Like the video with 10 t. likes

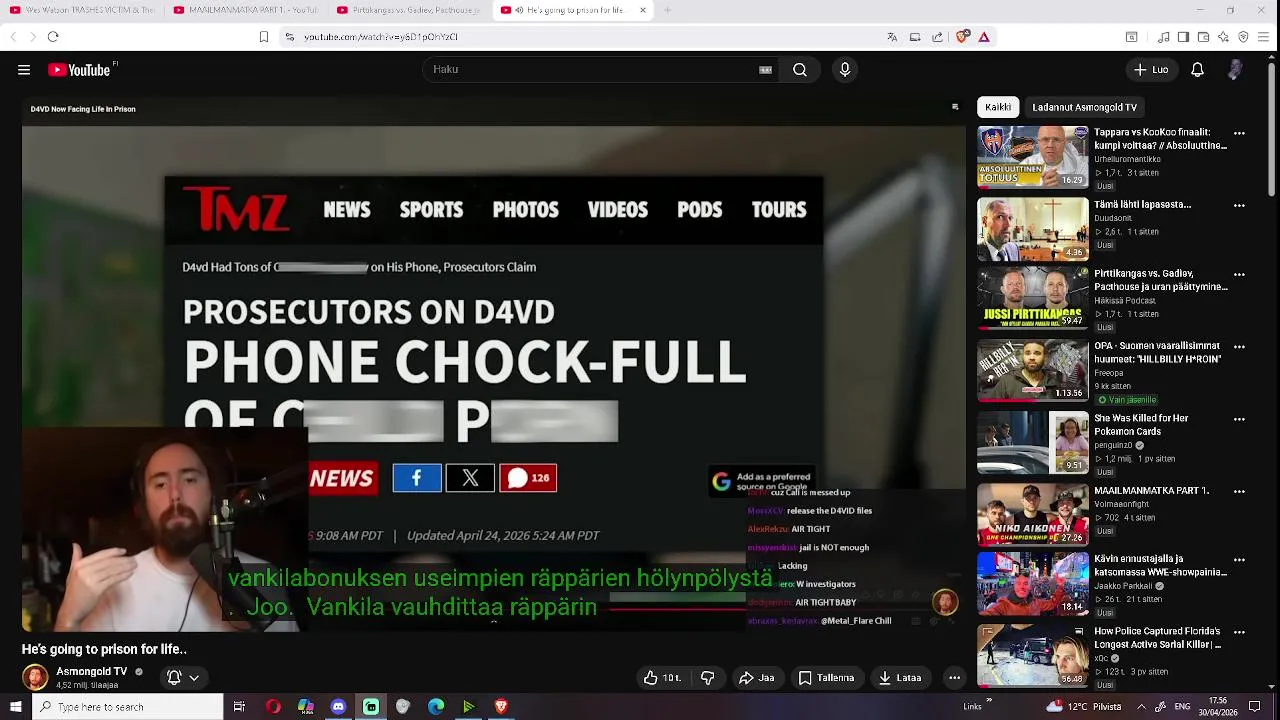click(x=662, y=678)
